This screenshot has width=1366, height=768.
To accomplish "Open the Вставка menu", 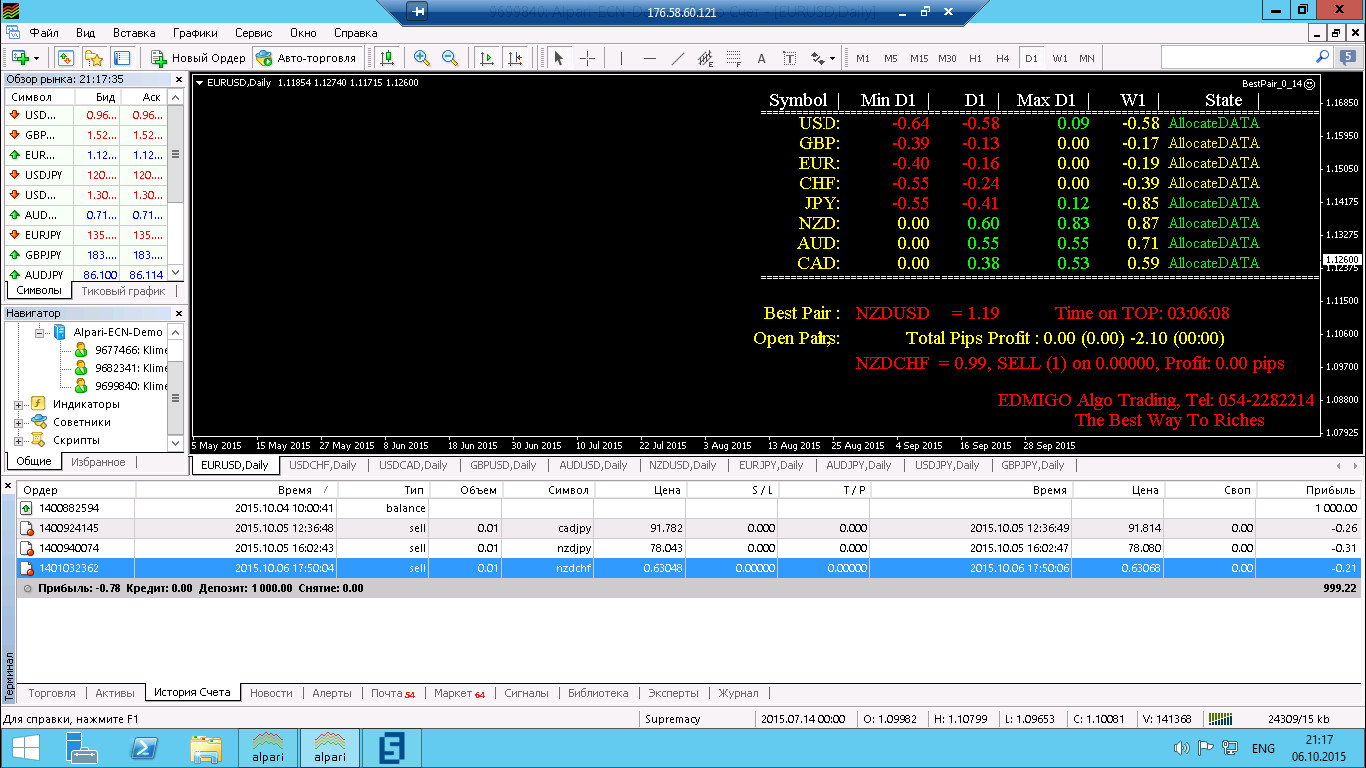I will pyautogui.click(x=134, y=33).
